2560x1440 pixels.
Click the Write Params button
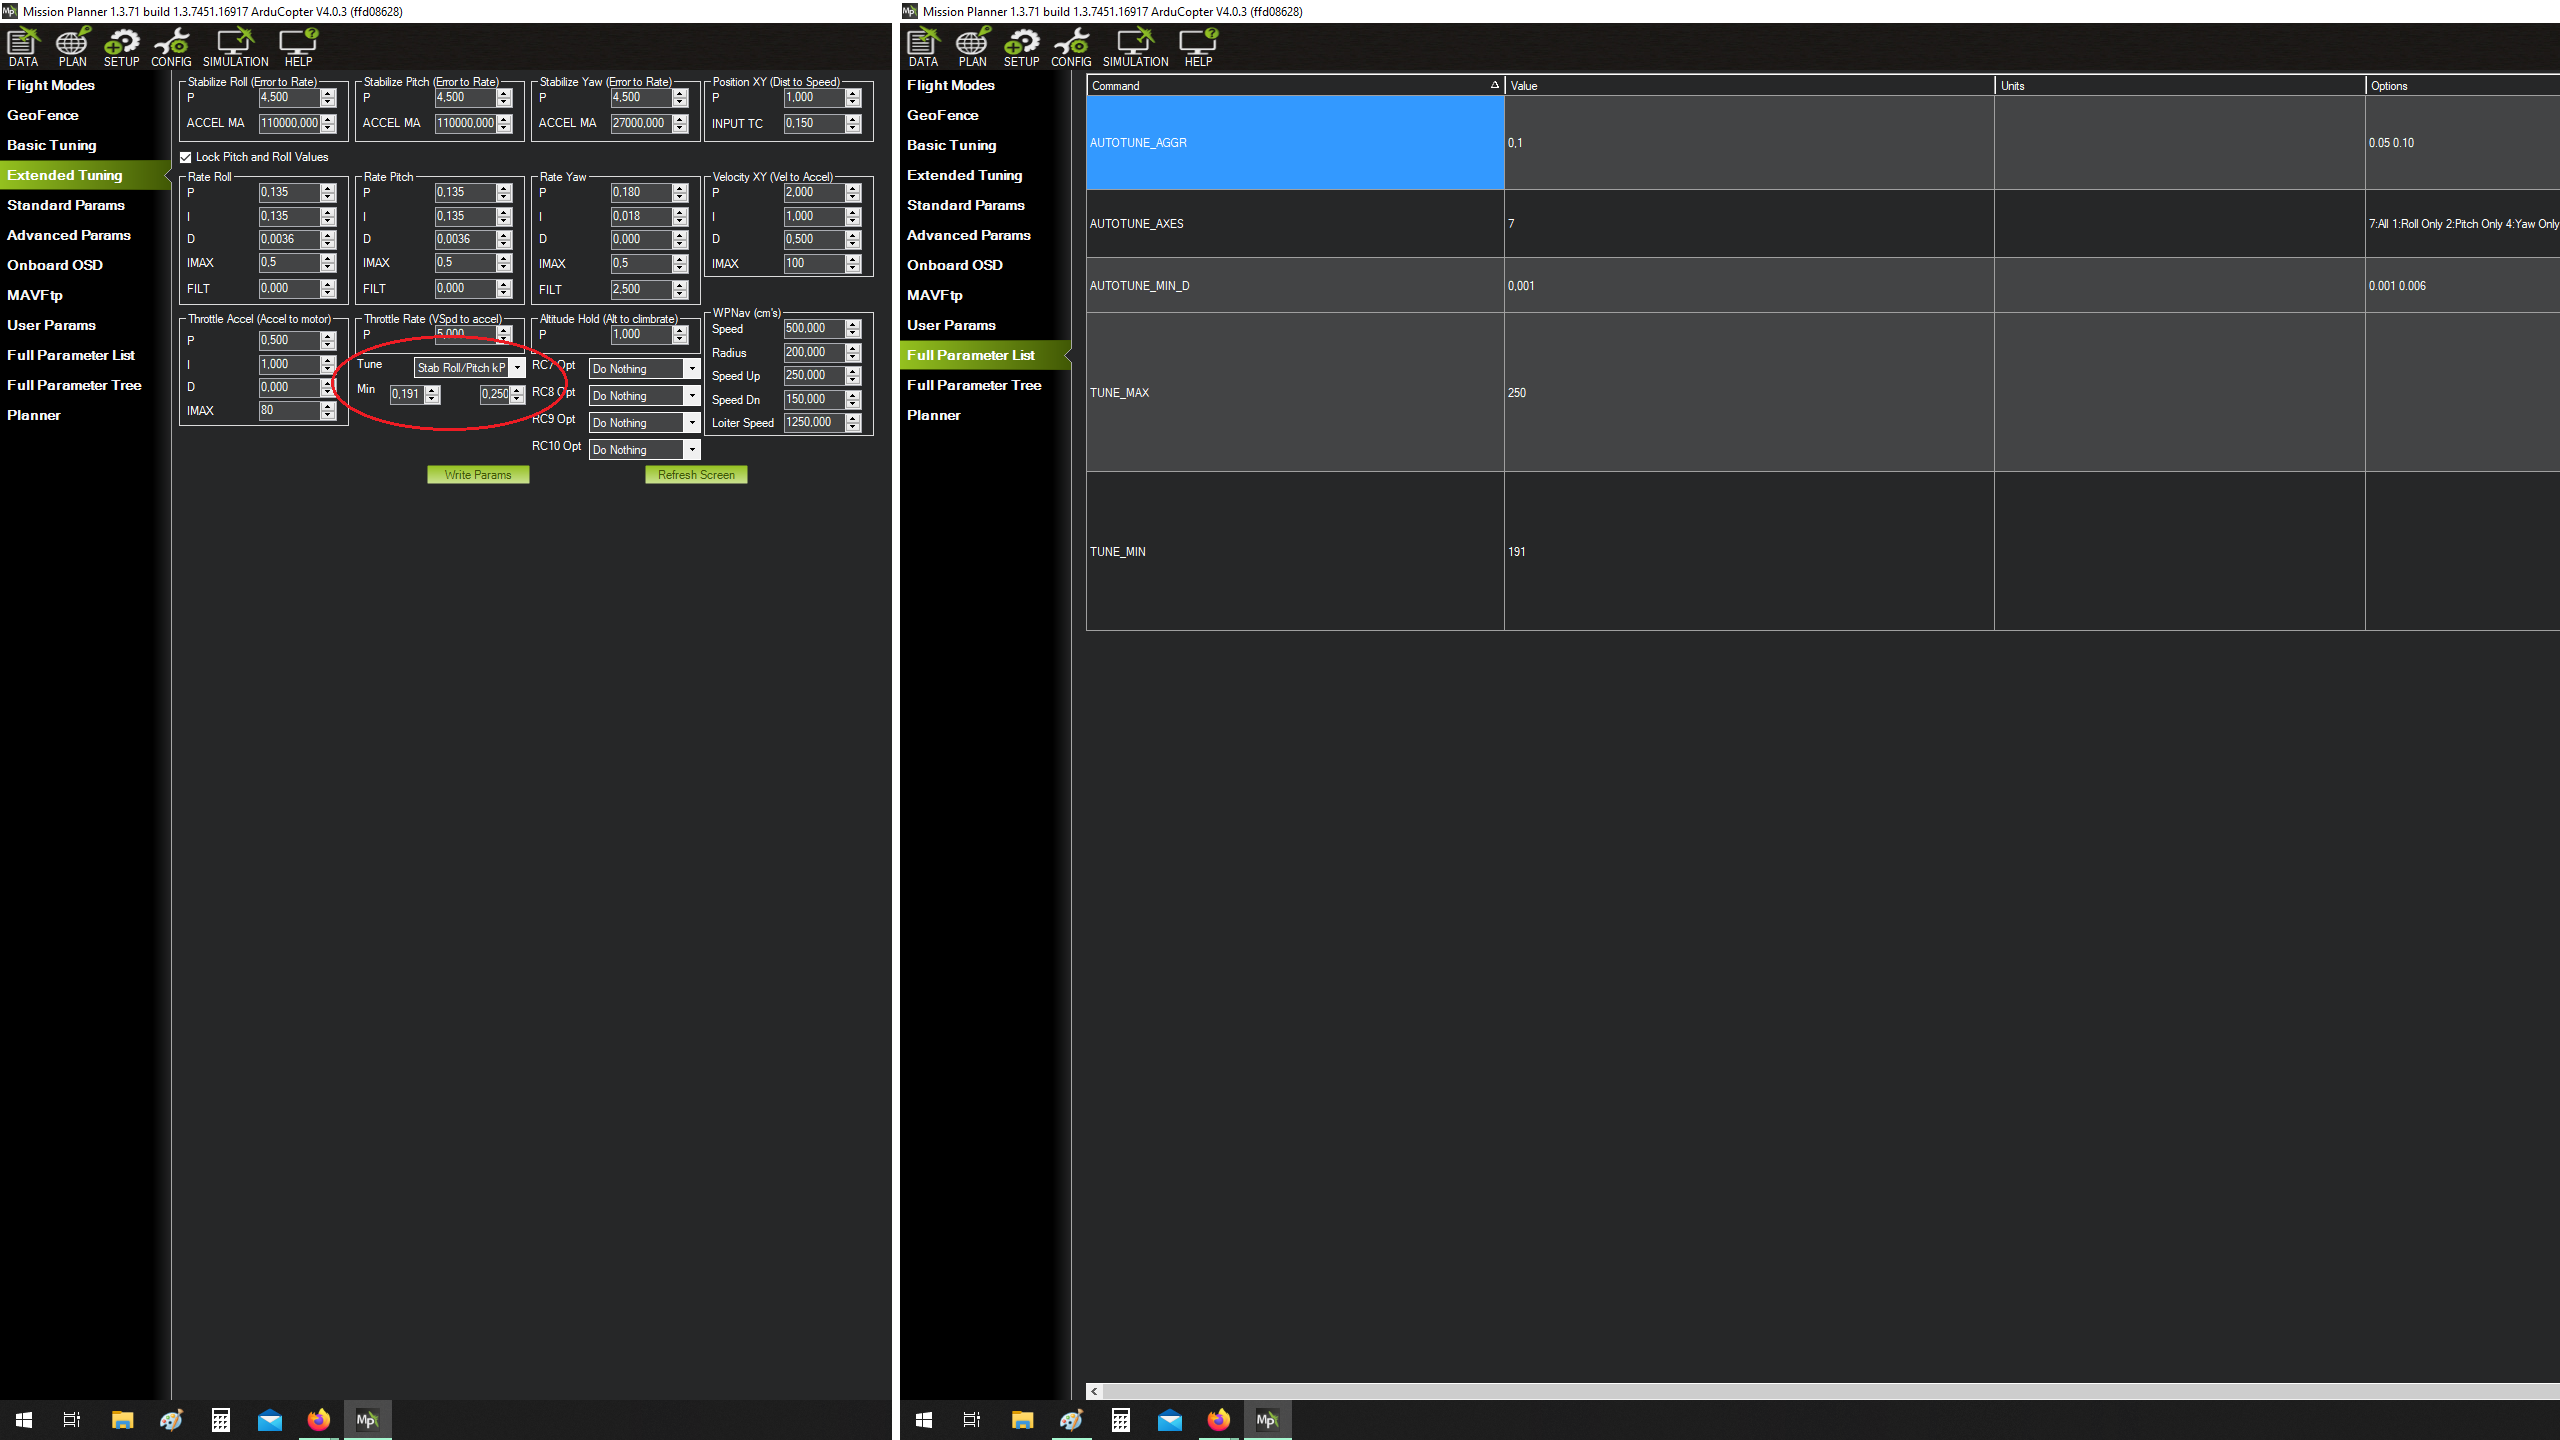(x=478, y=474)
